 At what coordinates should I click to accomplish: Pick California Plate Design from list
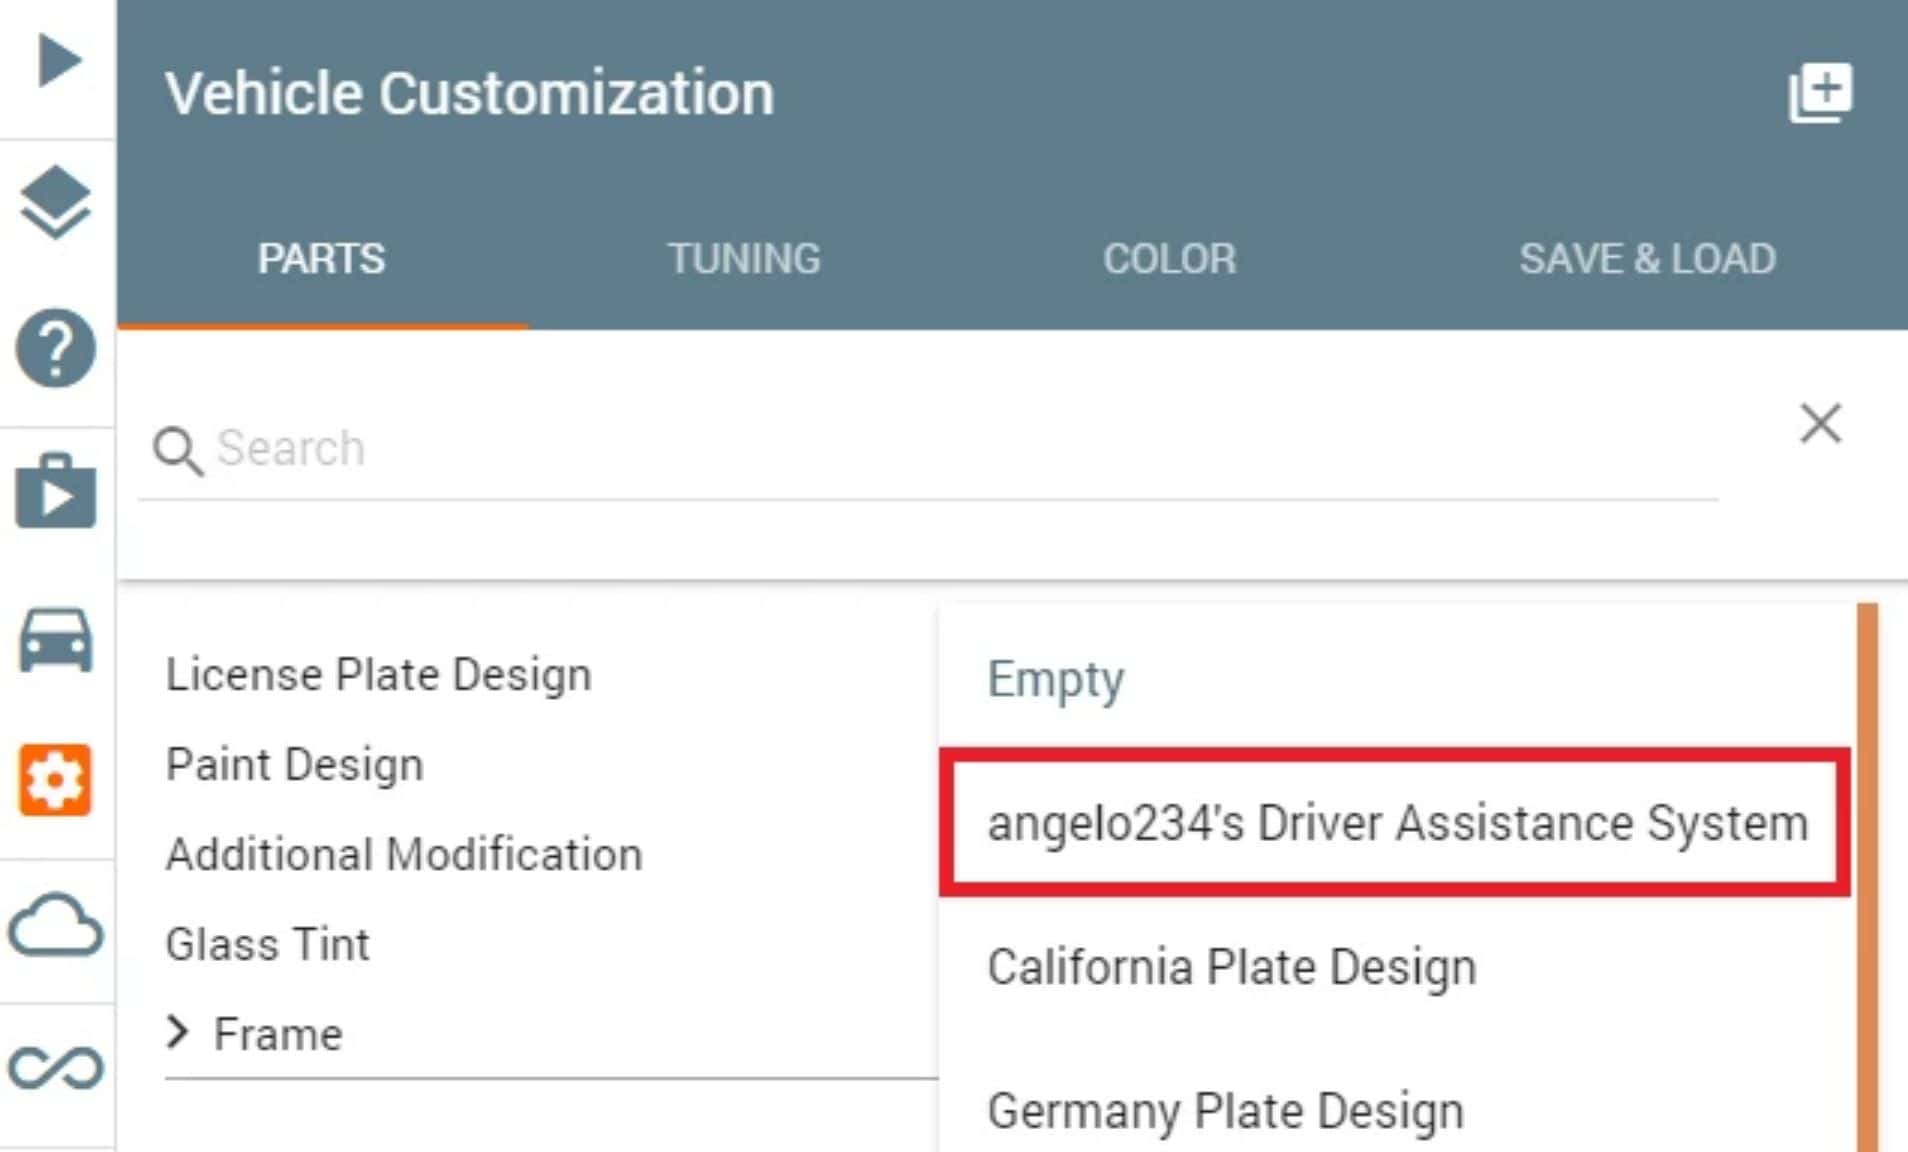point(1231,967)
